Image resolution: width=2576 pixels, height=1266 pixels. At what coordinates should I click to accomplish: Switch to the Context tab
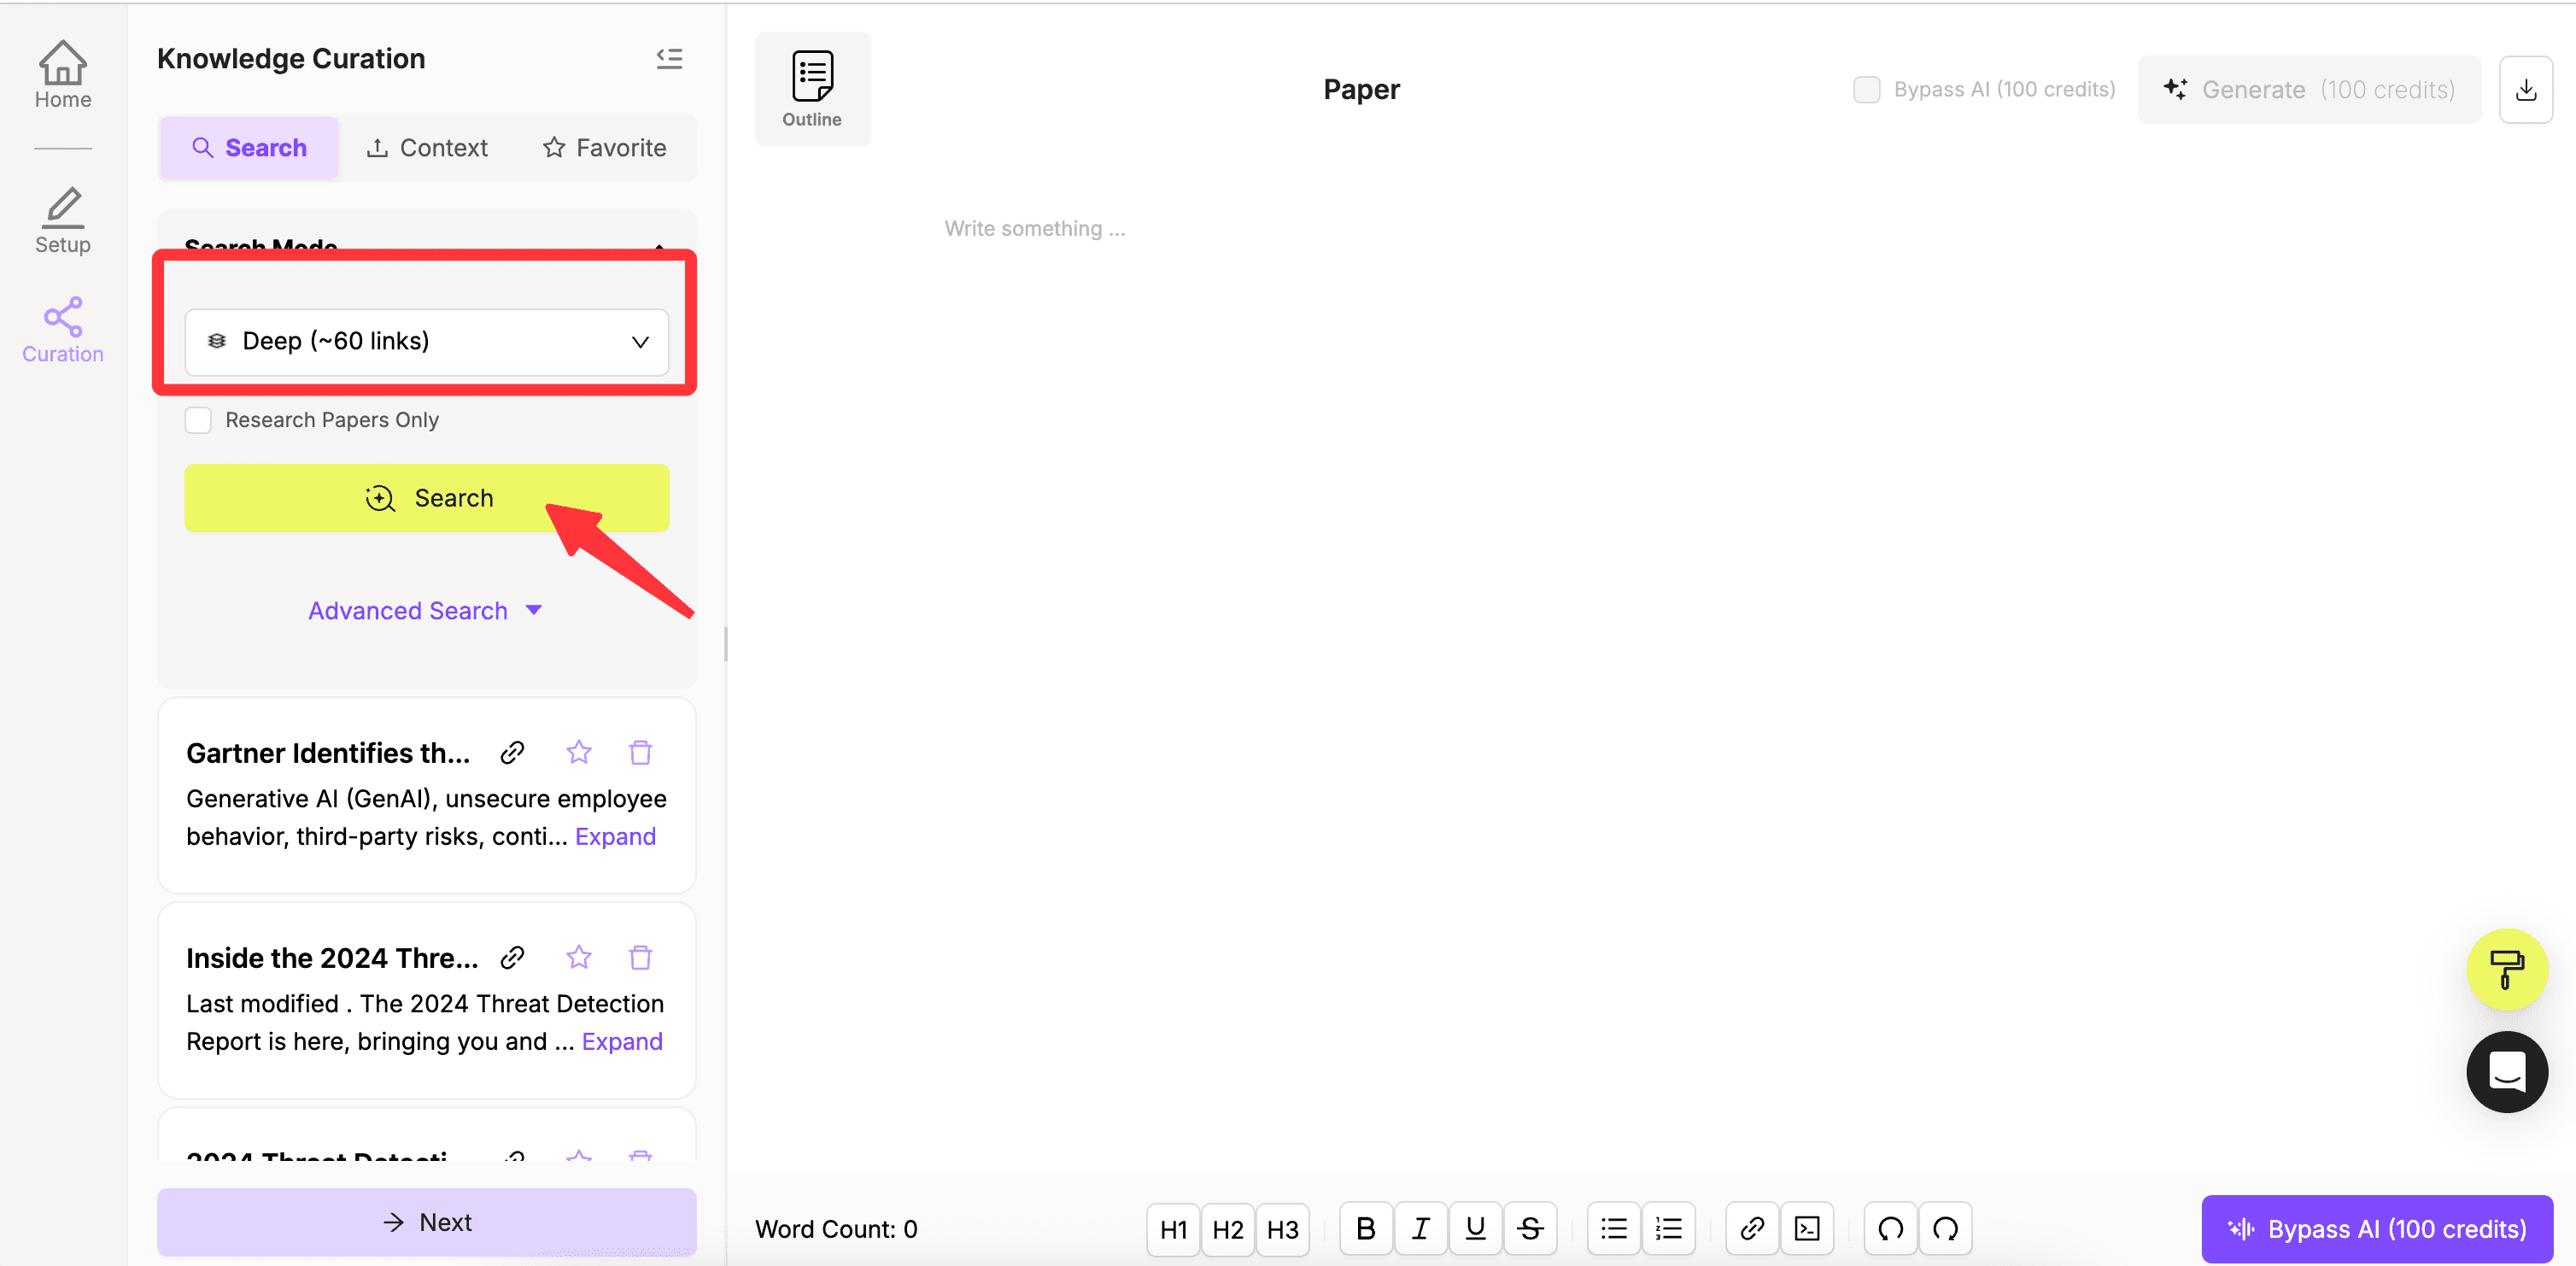pos(427,148)
